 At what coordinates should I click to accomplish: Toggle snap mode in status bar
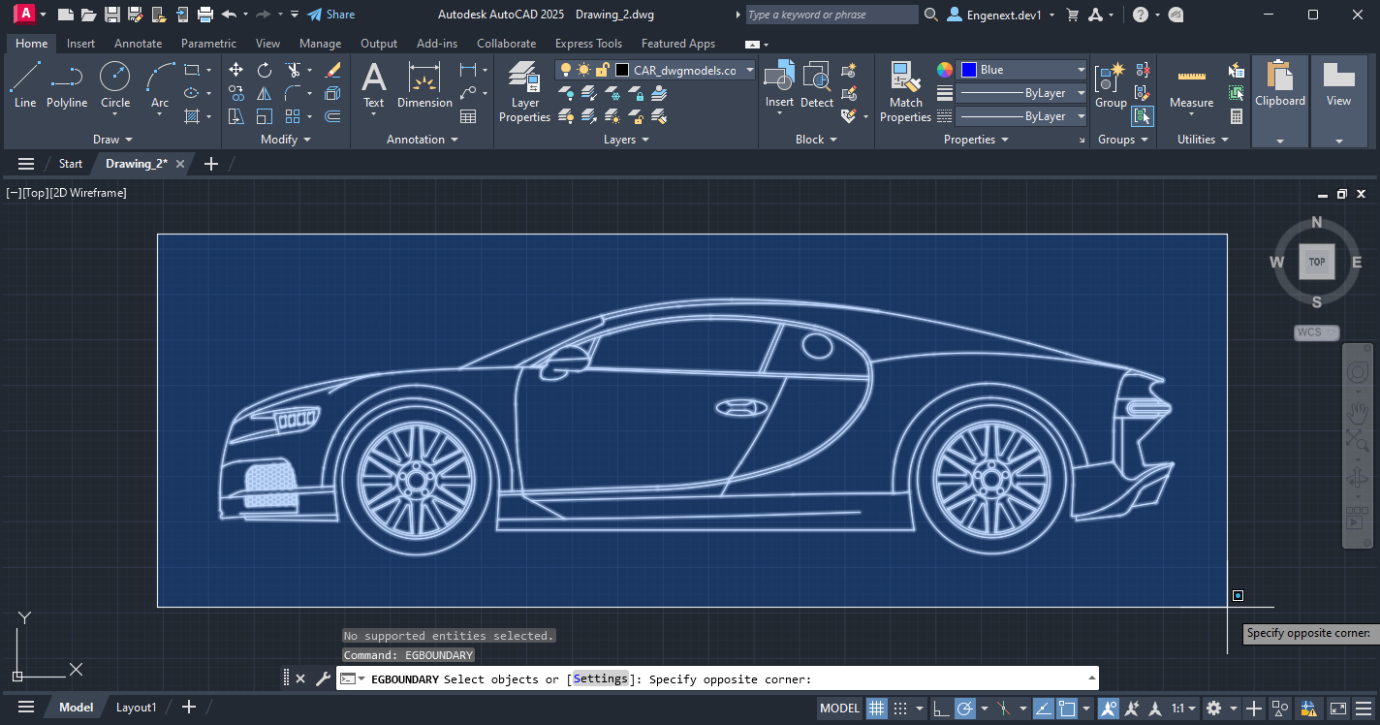point(901,708)
